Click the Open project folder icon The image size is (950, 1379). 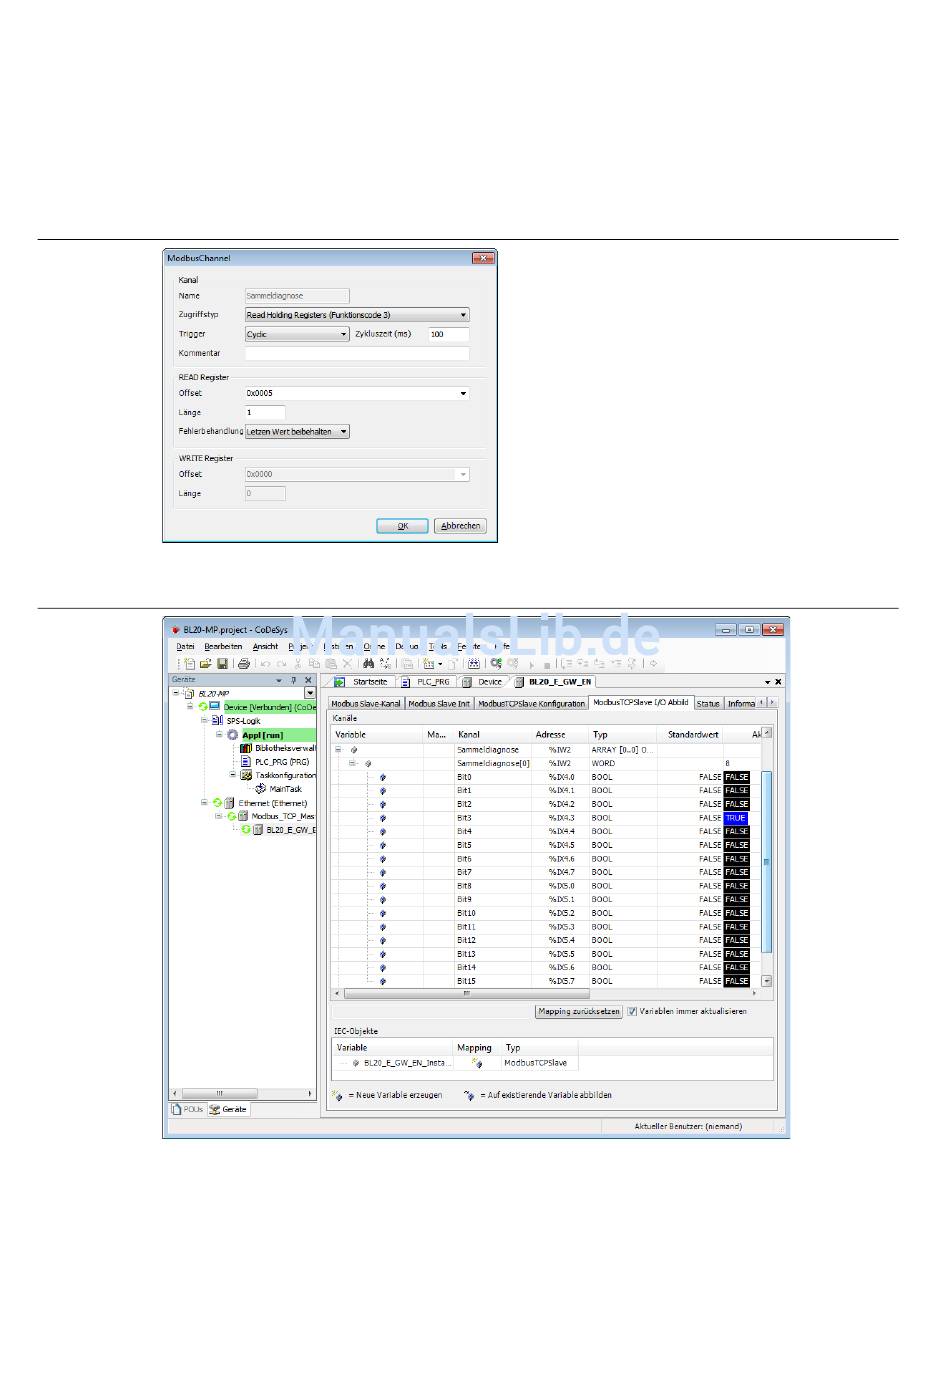[x=205, y=663]
